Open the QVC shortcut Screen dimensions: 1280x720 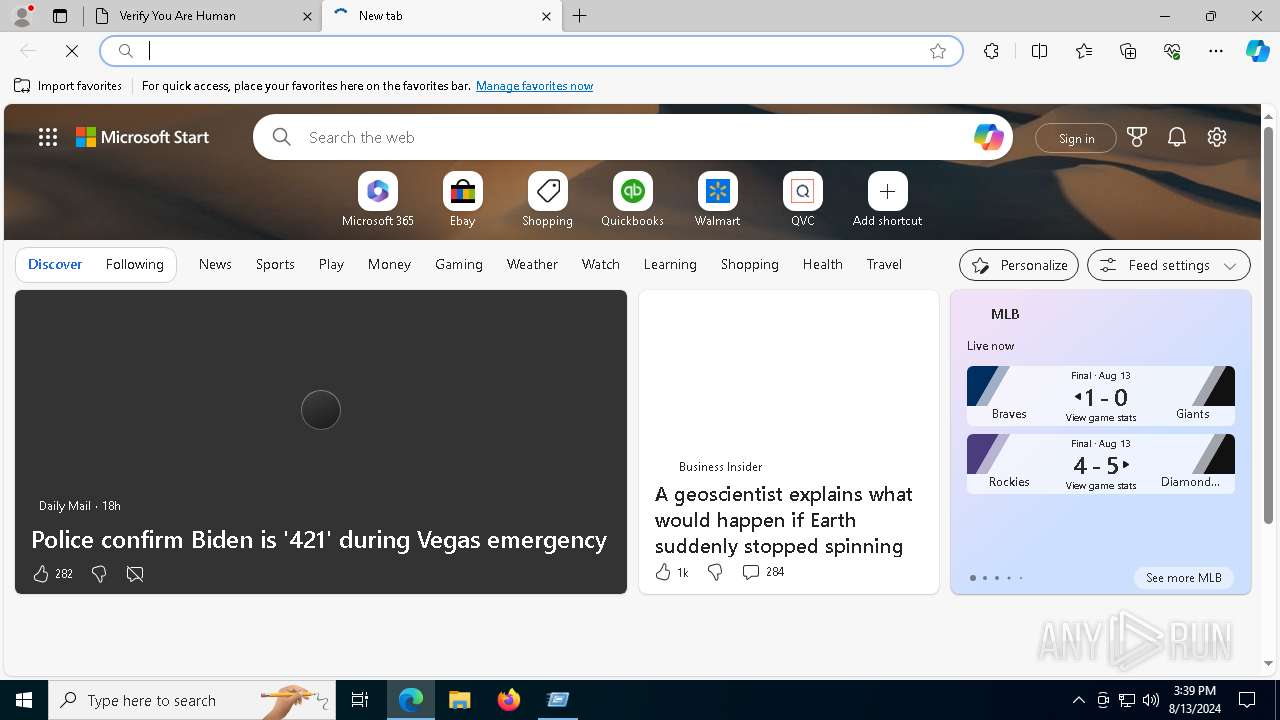click(x=803, y=200)
